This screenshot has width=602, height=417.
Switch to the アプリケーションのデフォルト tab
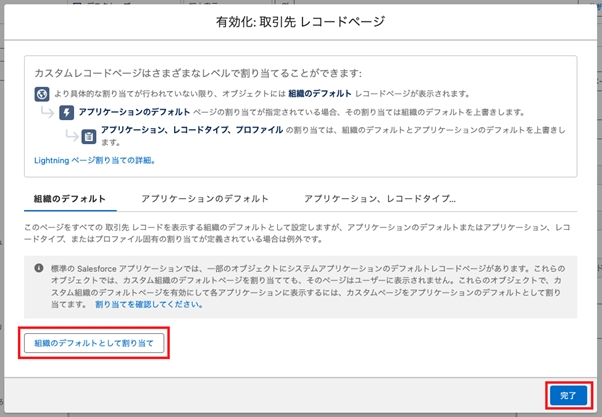204,199
